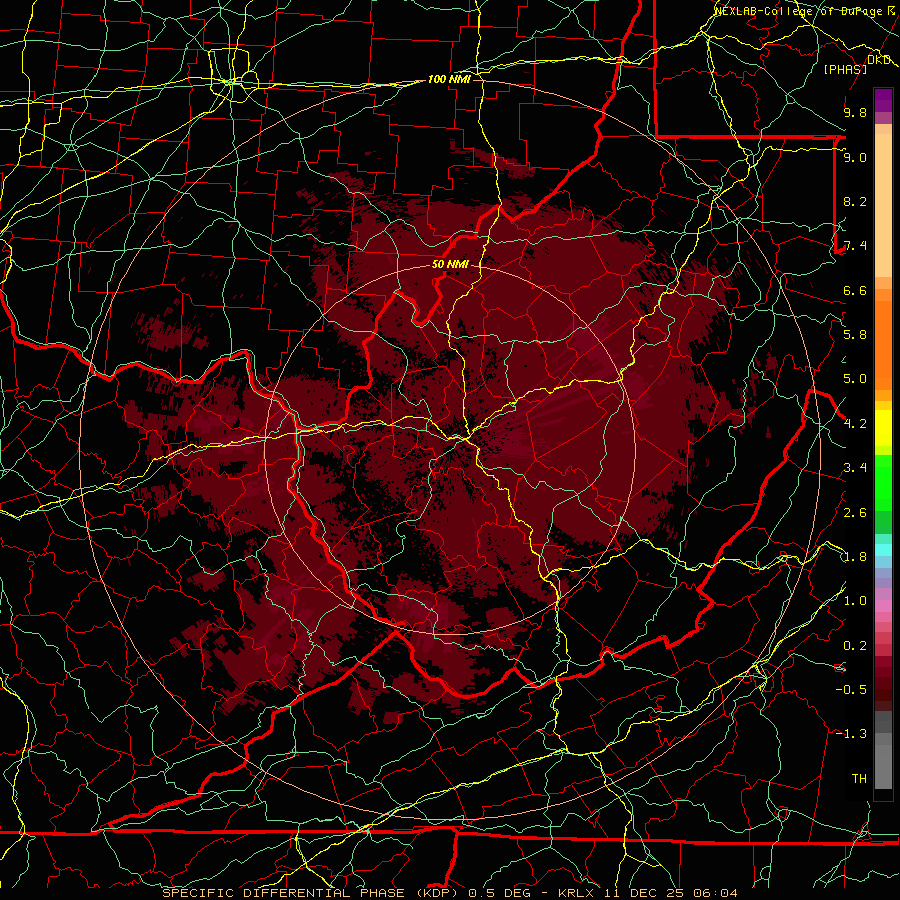Image resolution: width=900 pixels, height=900 pixels.
Task: Pick the 5.8 legend value
Action: click(855, 334)
